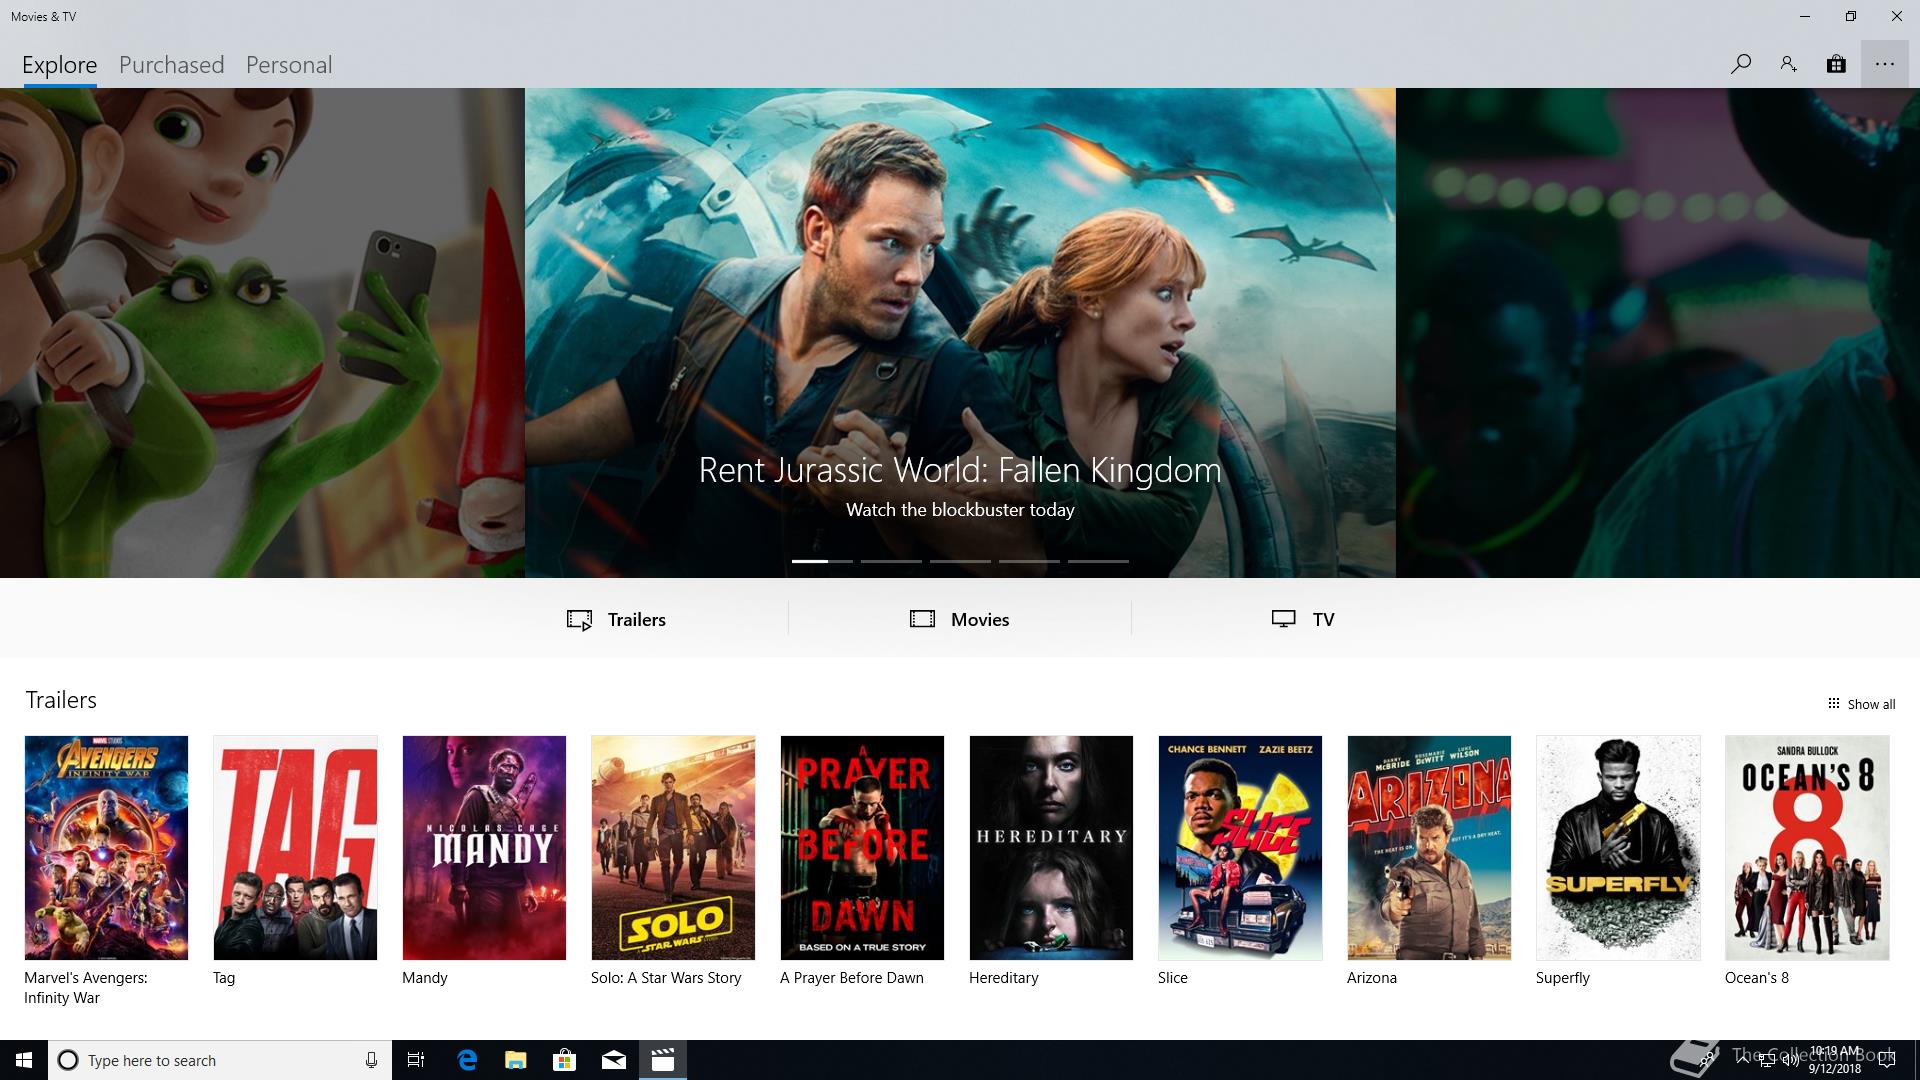
Task: Open the Hereditary movie poster
Action: [1051, 848]
